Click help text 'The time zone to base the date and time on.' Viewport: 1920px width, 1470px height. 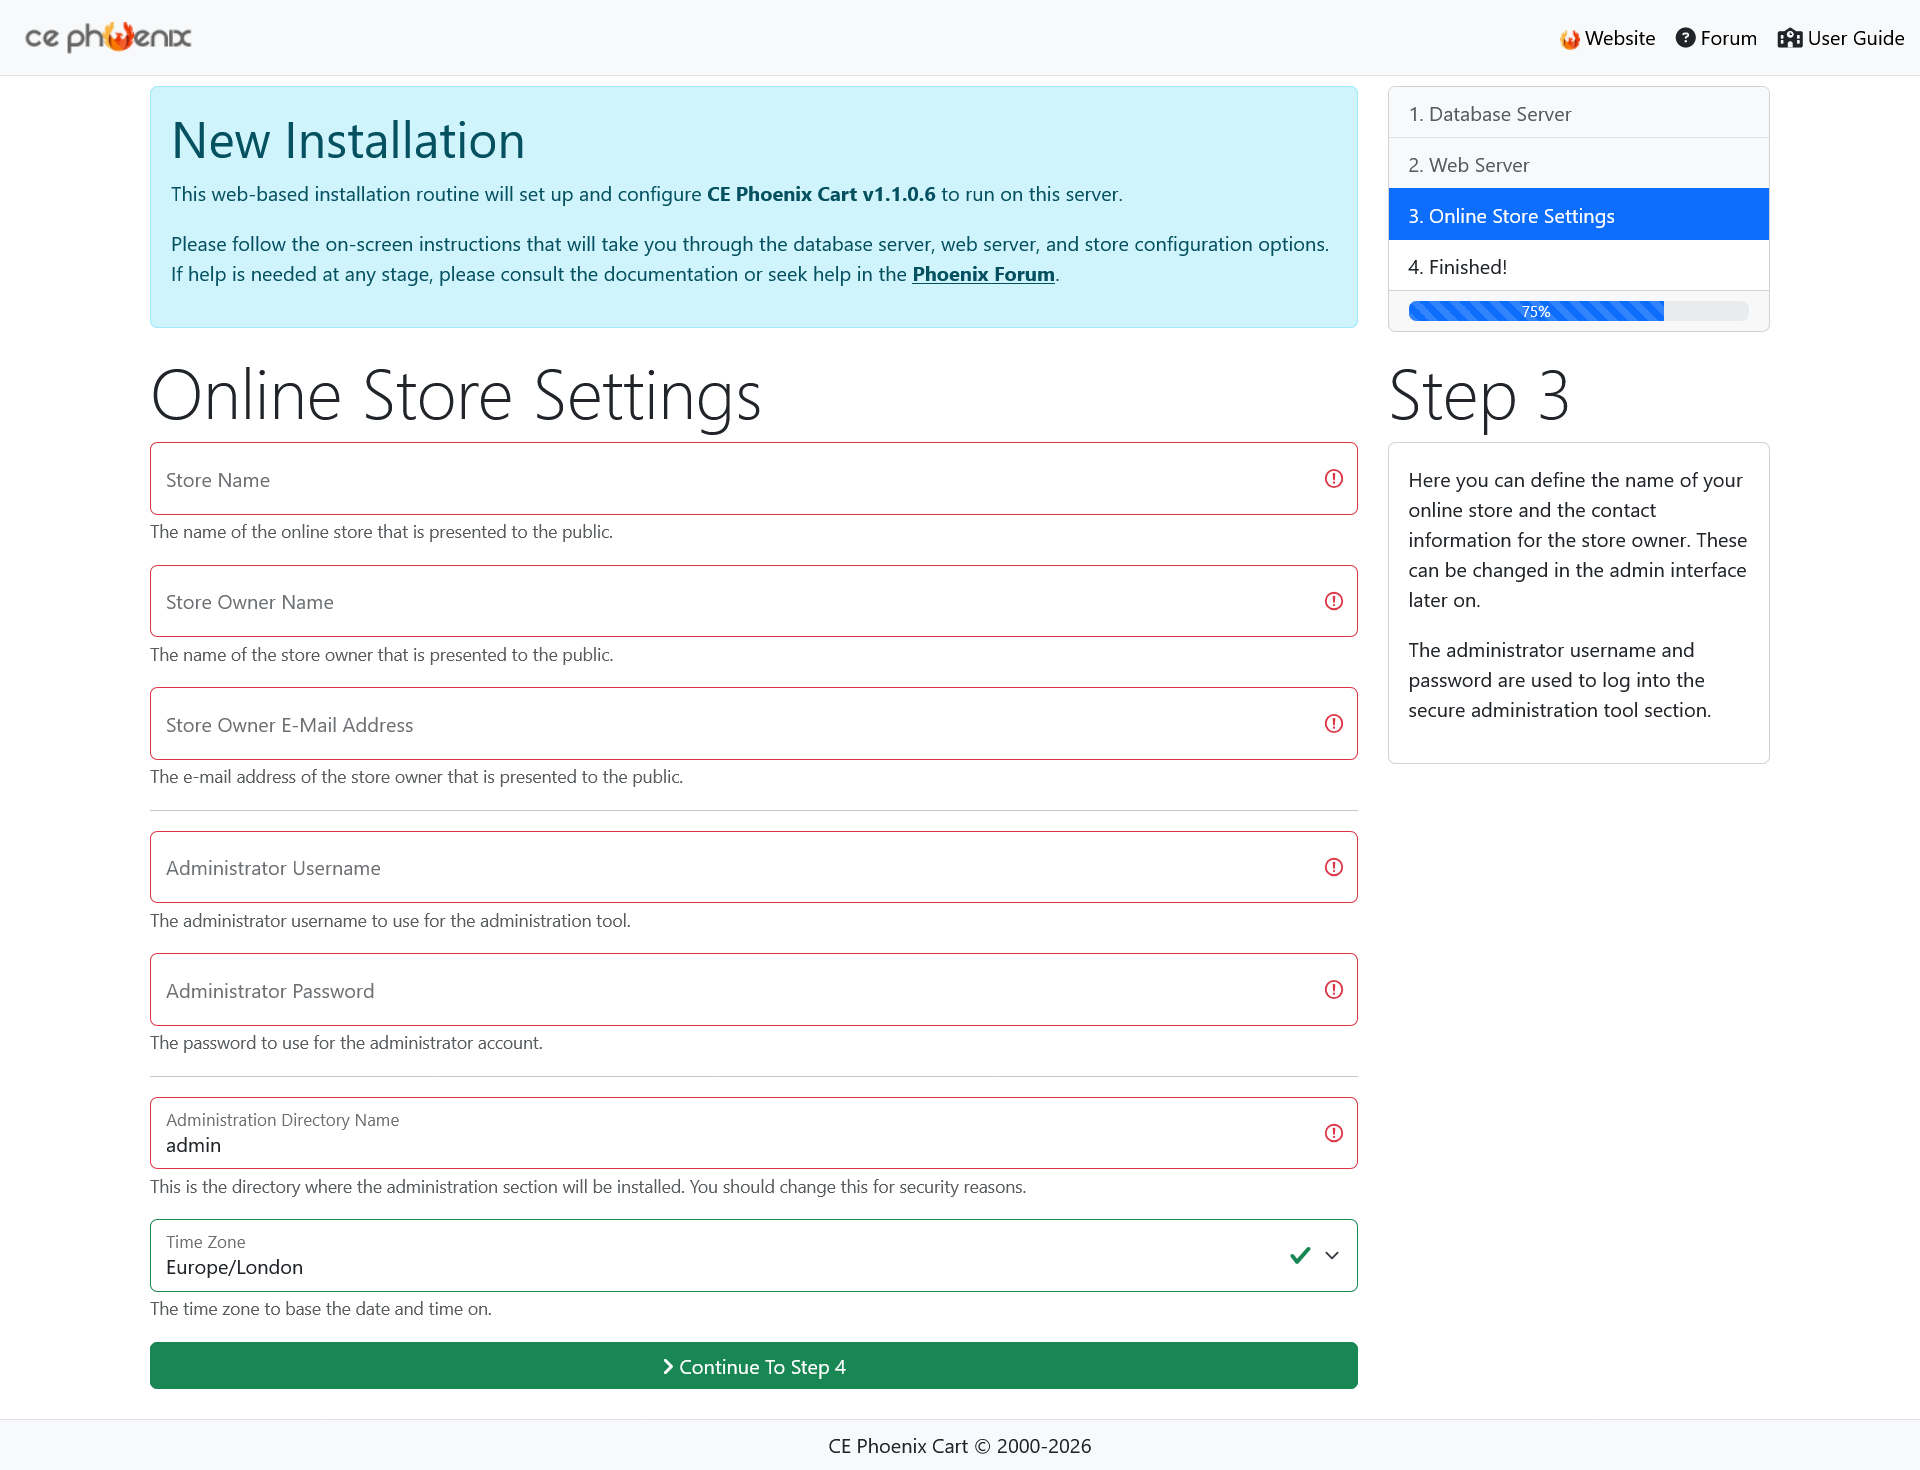321,1309
